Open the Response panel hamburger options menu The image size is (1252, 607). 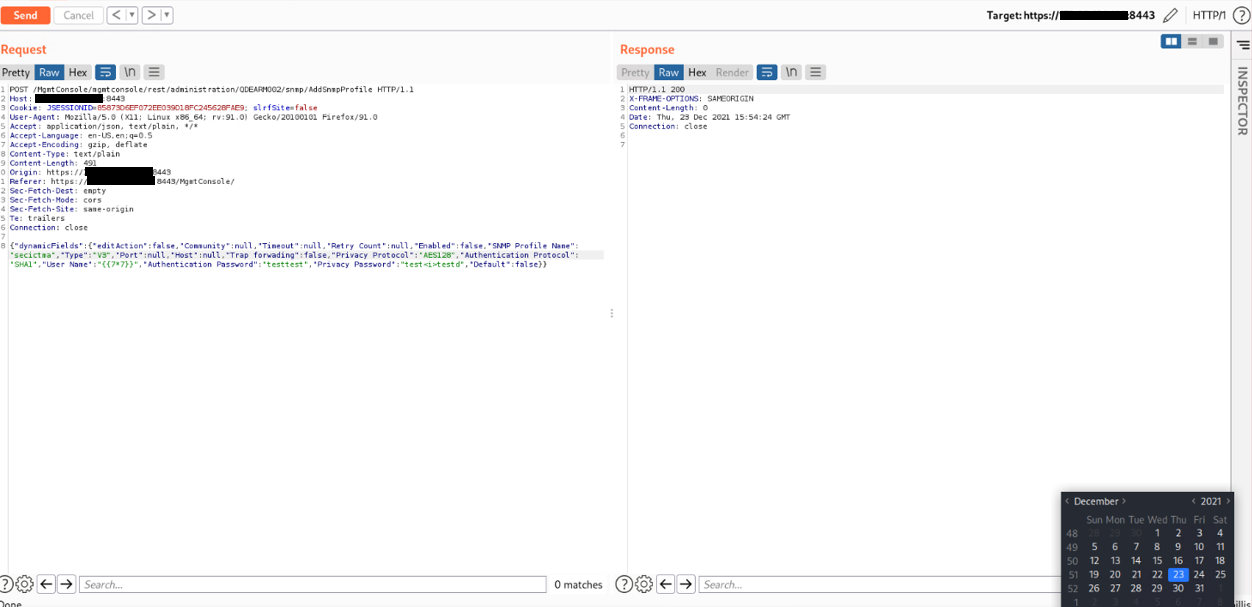[815, 72]
